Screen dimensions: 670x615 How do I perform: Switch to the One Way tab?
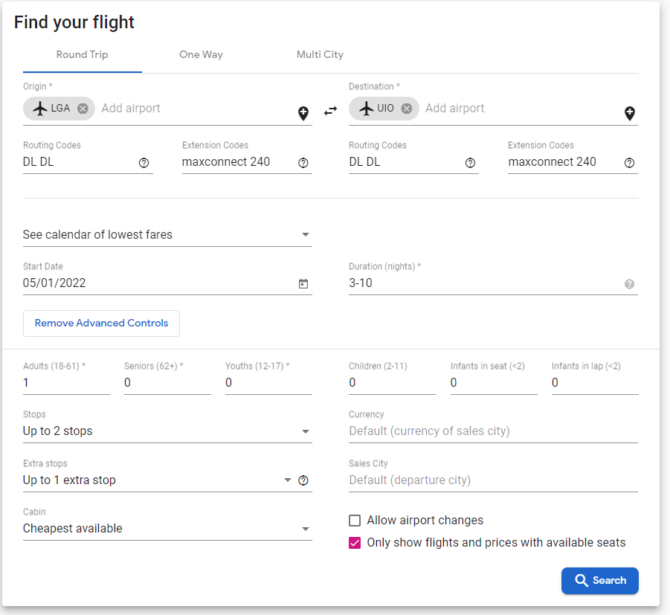(x=201, y=55)
